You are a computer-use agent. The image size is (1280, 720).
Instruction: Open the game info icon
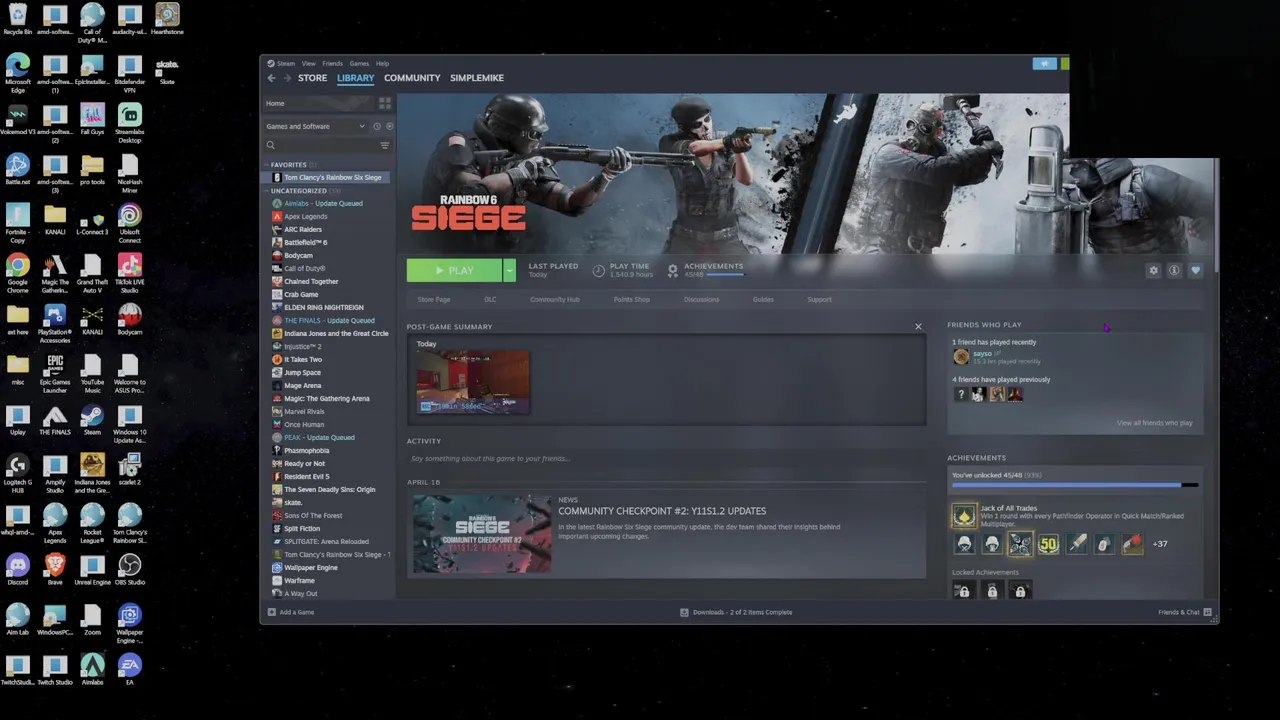1174,270
